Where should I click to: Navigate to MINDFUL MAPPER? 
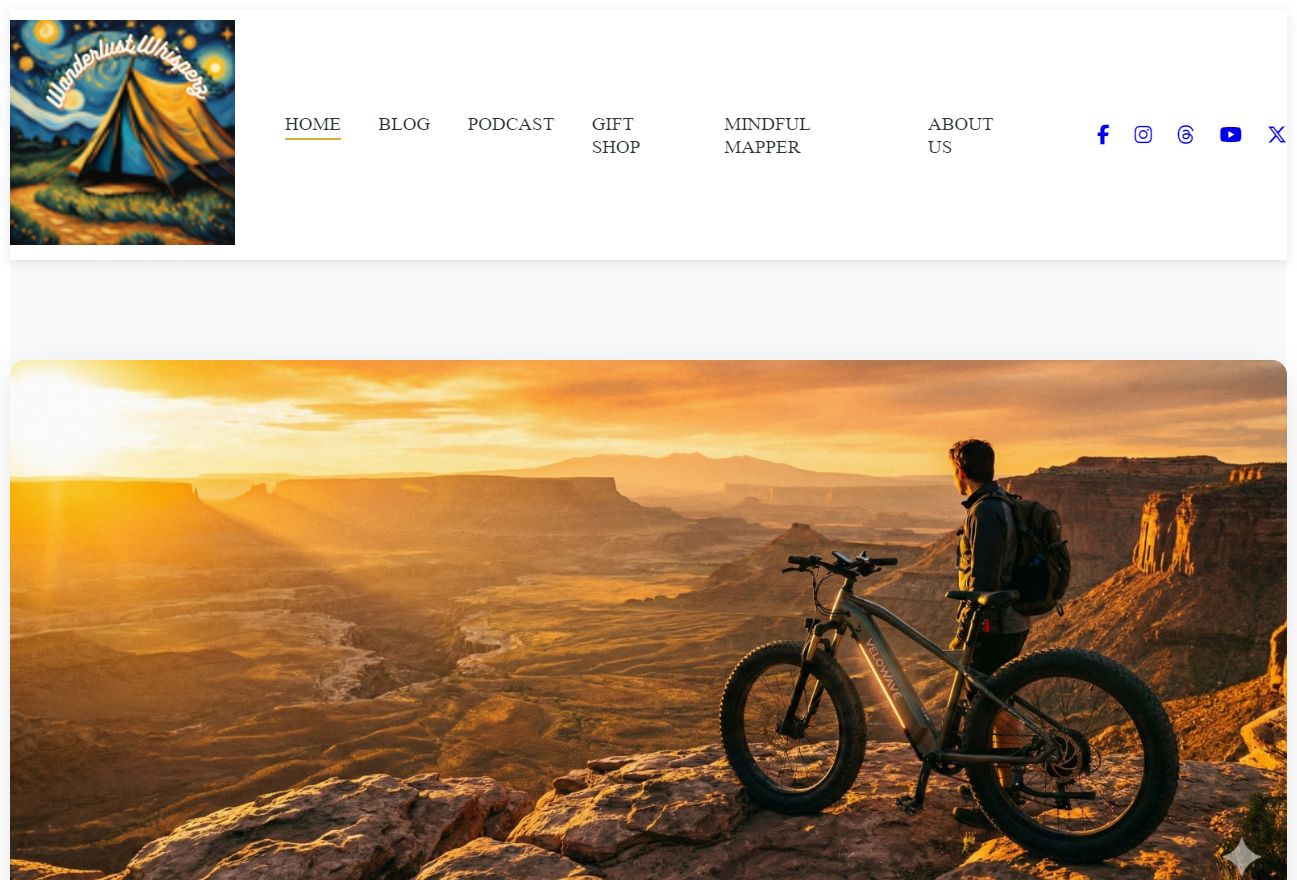pos(767,135)
